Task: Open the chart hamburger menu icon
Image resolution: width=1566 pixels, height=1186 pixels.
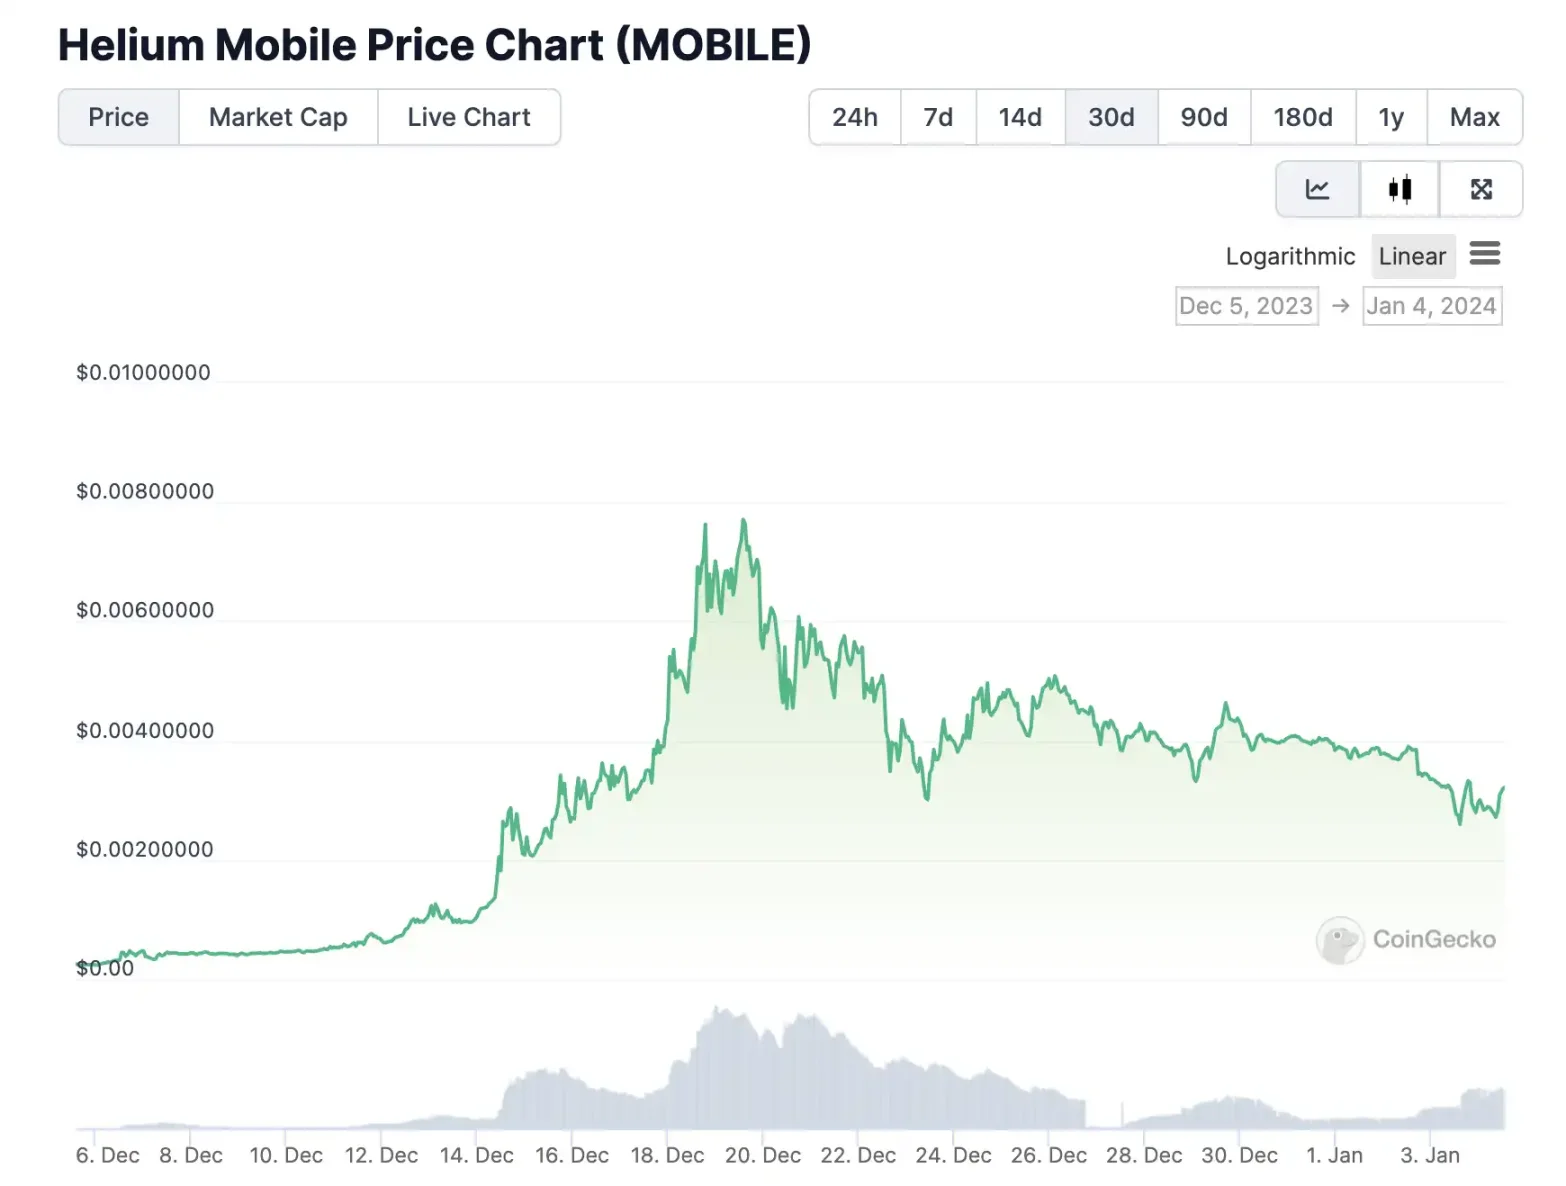Action: click(1485, 254)
